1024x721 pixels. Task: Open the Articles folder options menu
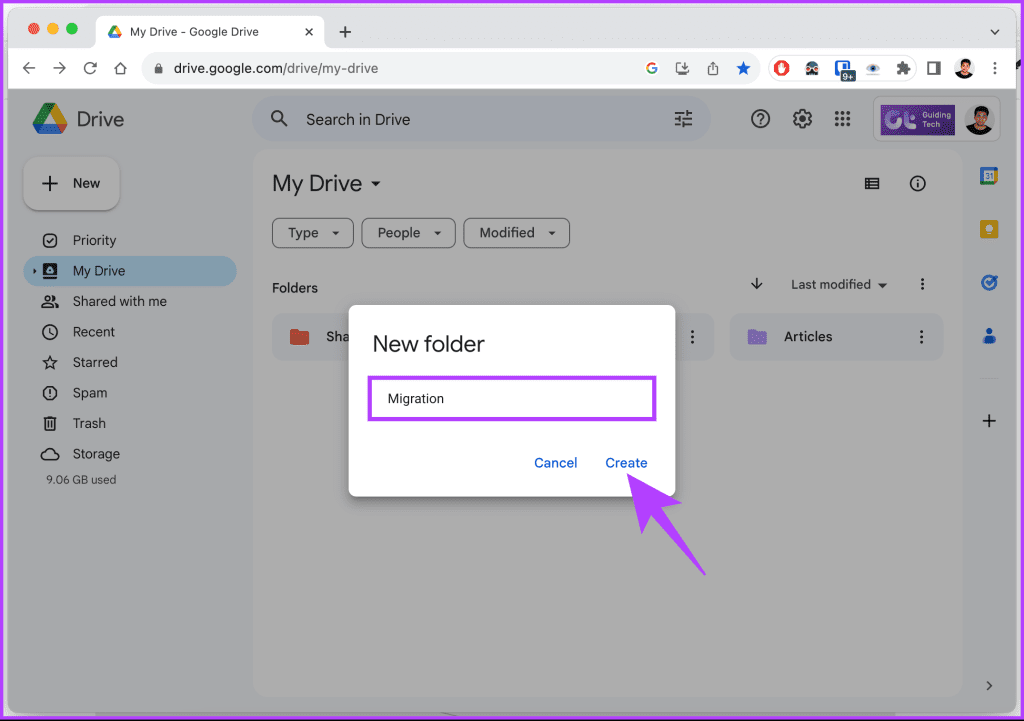[921, 336]
